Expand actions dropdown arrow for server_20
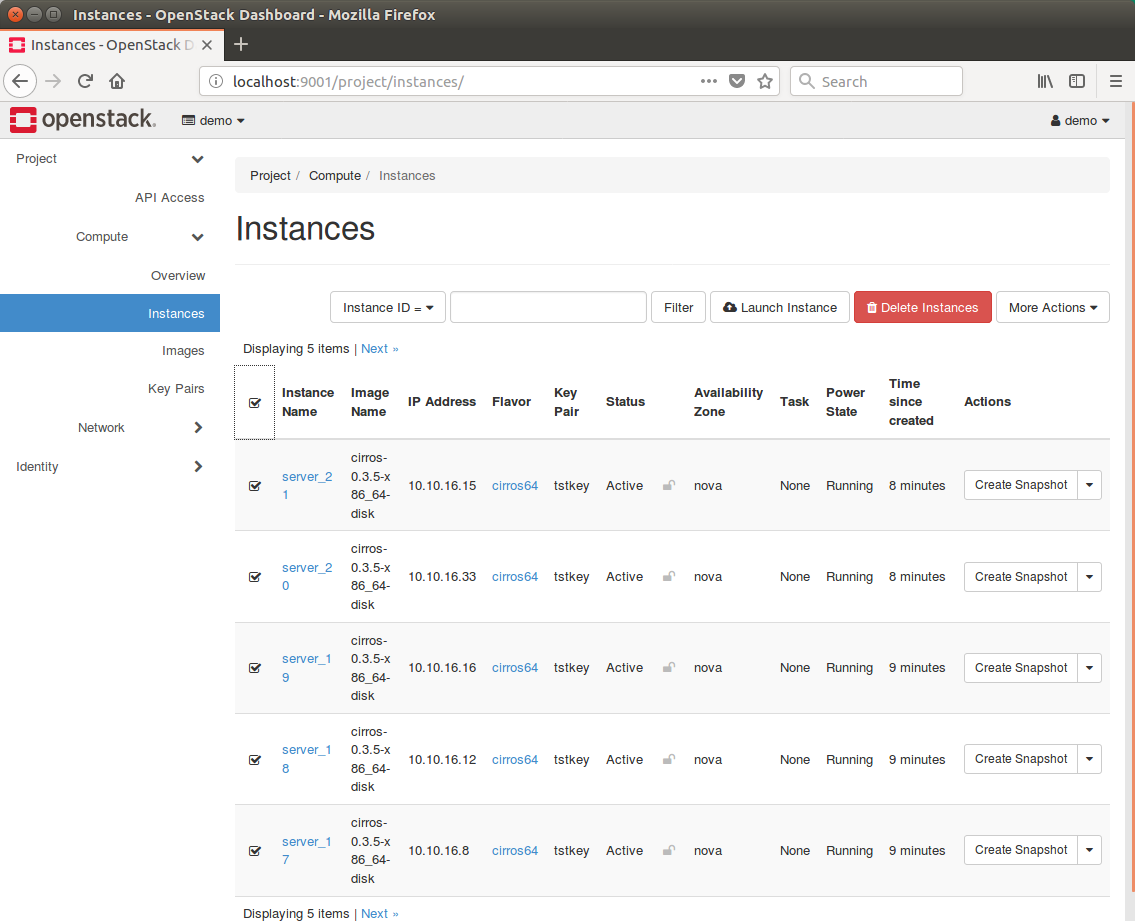The width and height of the screenshot is (1135, 921). click(1089, 577)
